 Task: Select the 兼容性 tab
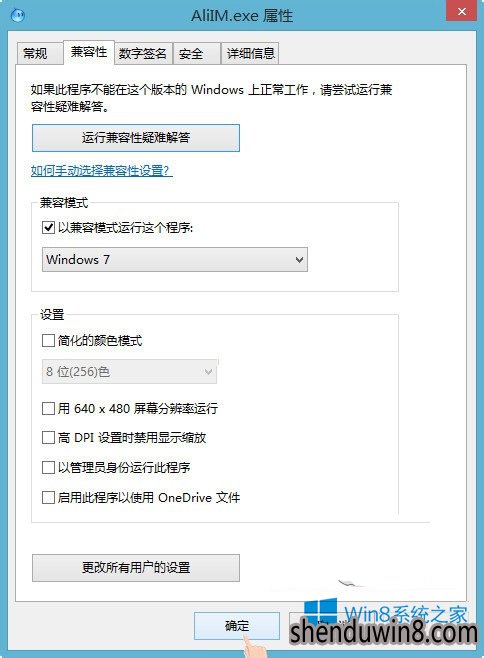point(89,52)
